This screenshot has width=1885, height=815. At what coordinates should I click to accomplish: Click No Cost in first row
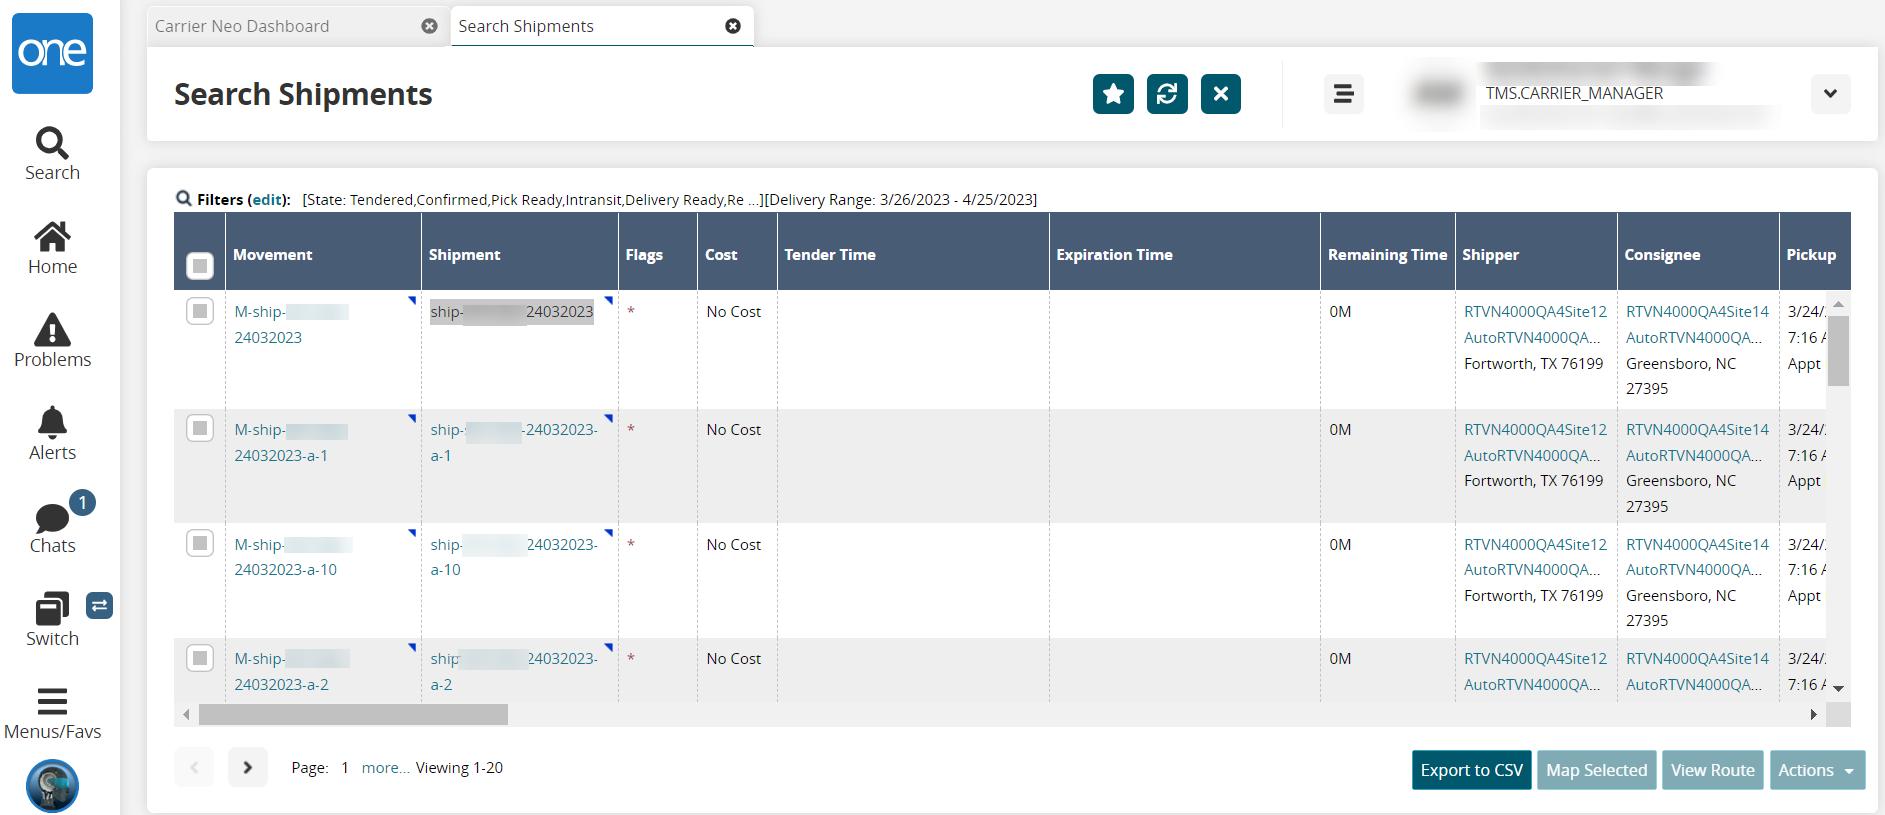[x=733, y=311]
